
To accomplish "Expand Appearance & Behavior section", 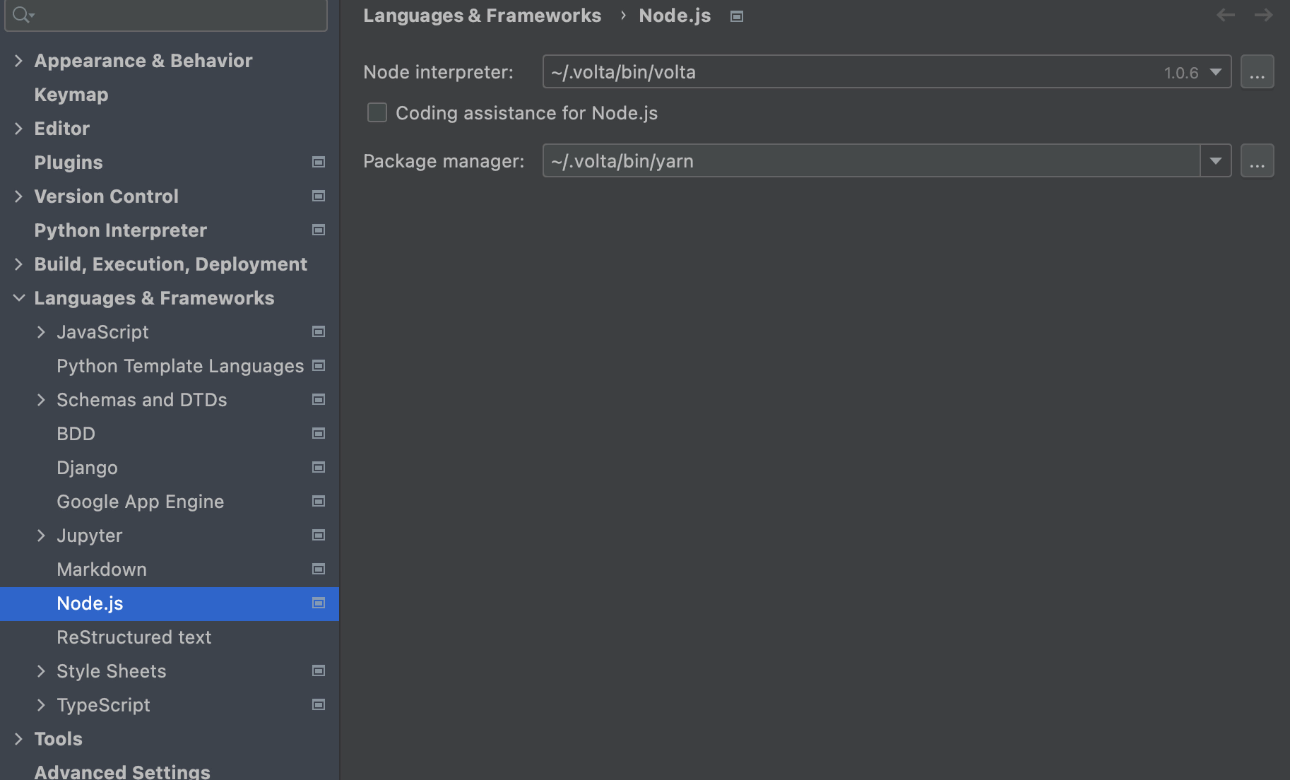I will coord(18,61).
